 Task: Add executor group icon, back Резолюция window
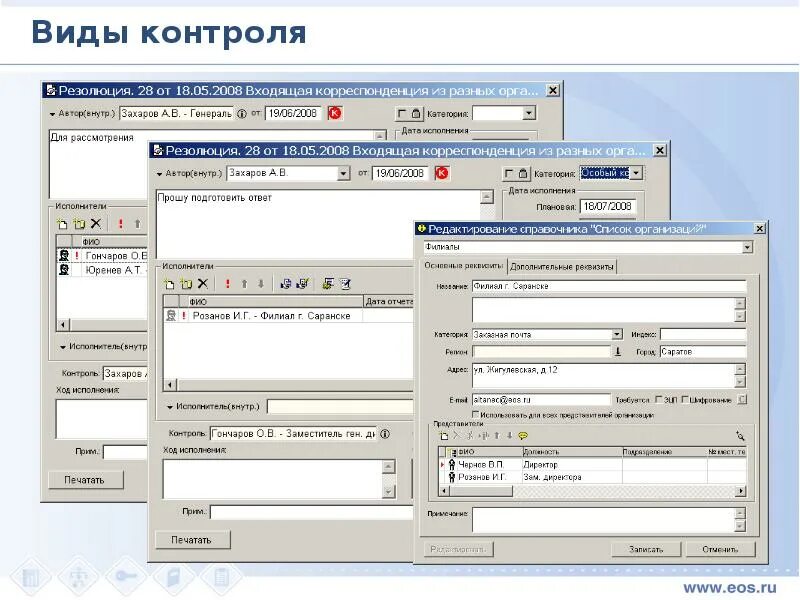pyautogui.click(x=79, y=223)
